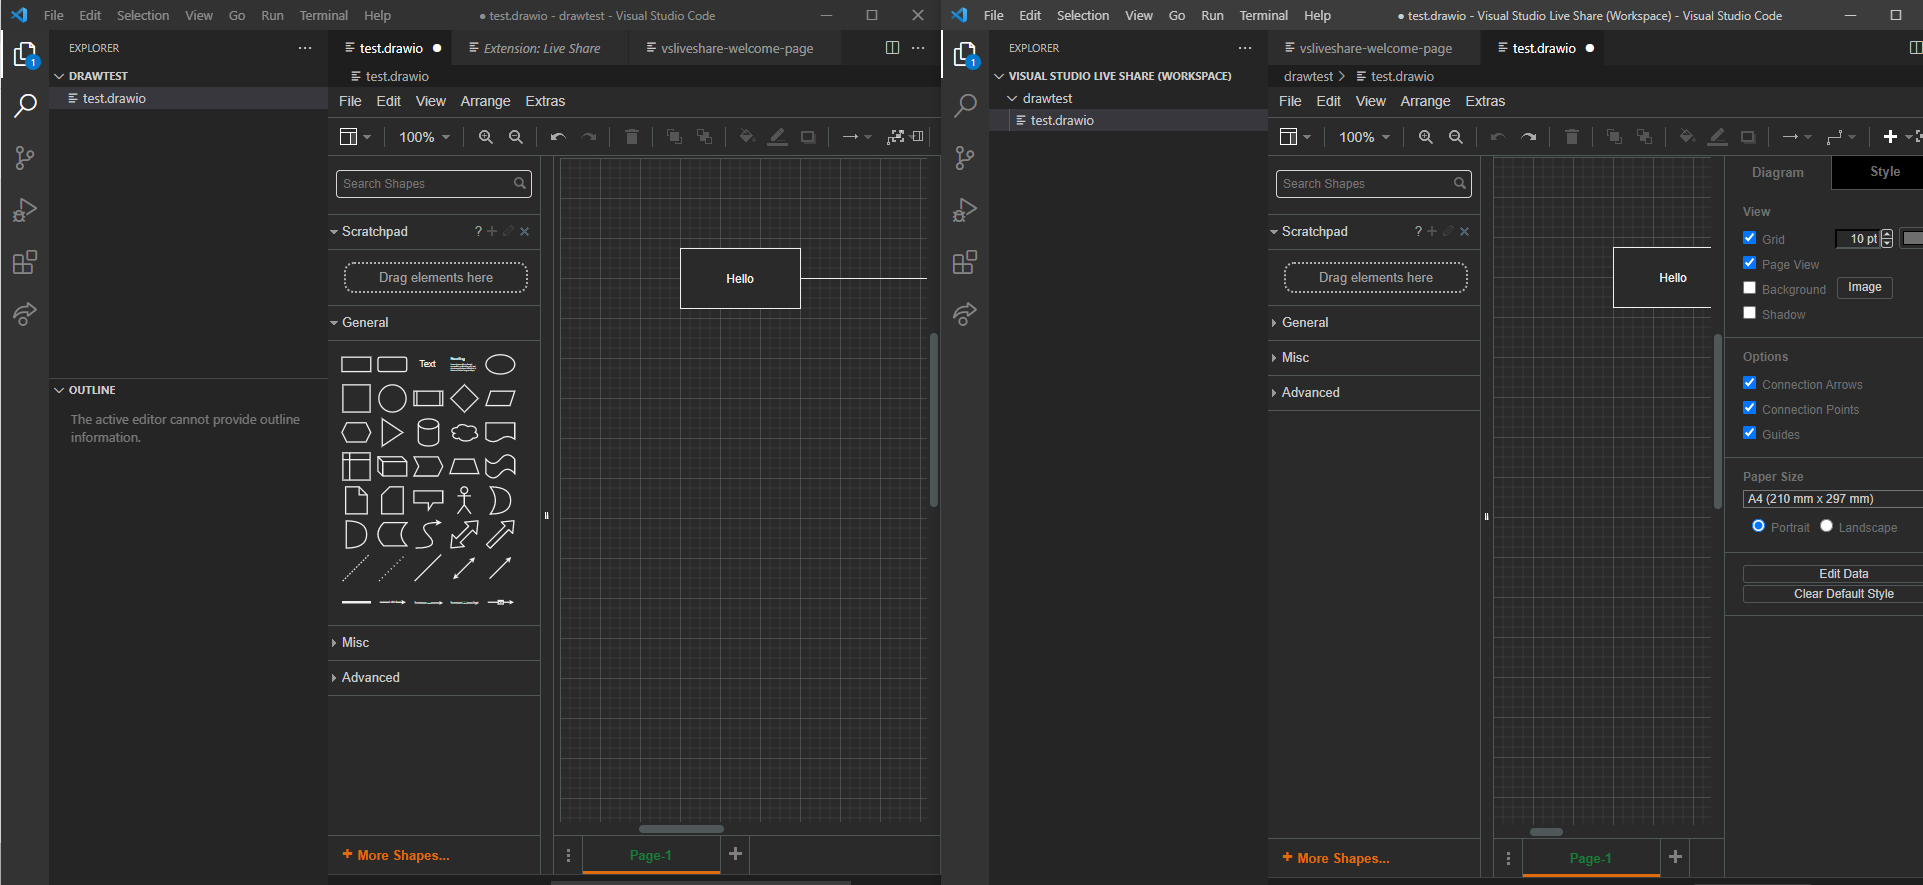This screenshot has height=885, width=1923.
Task: Split the left editor with split icon
Action: click(892, 48)
